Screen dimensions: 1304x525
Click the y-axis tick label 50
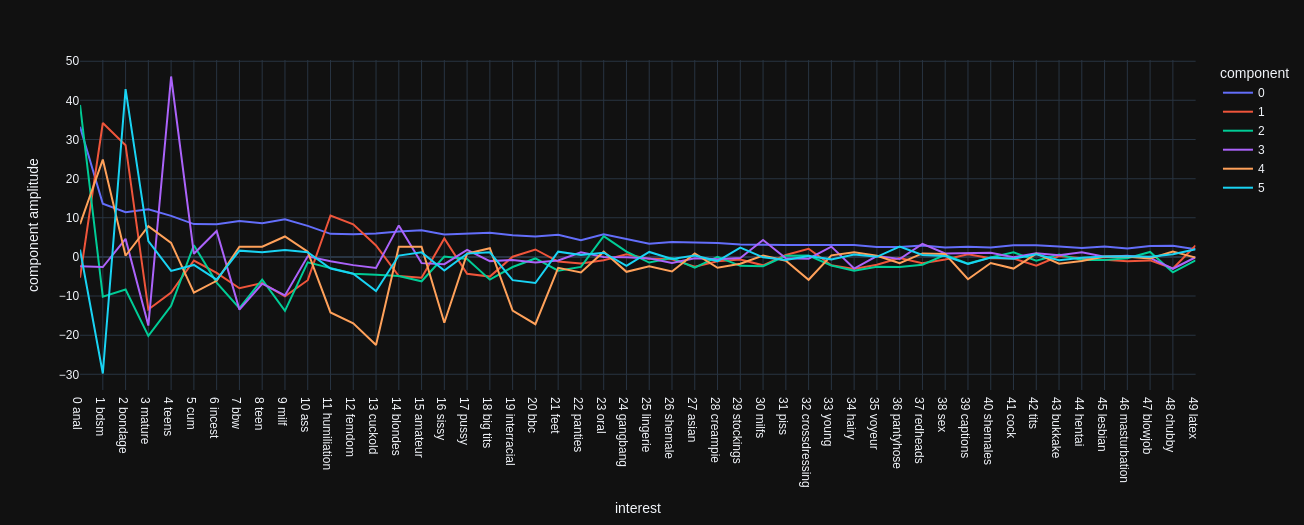click(x=72, y=61)
